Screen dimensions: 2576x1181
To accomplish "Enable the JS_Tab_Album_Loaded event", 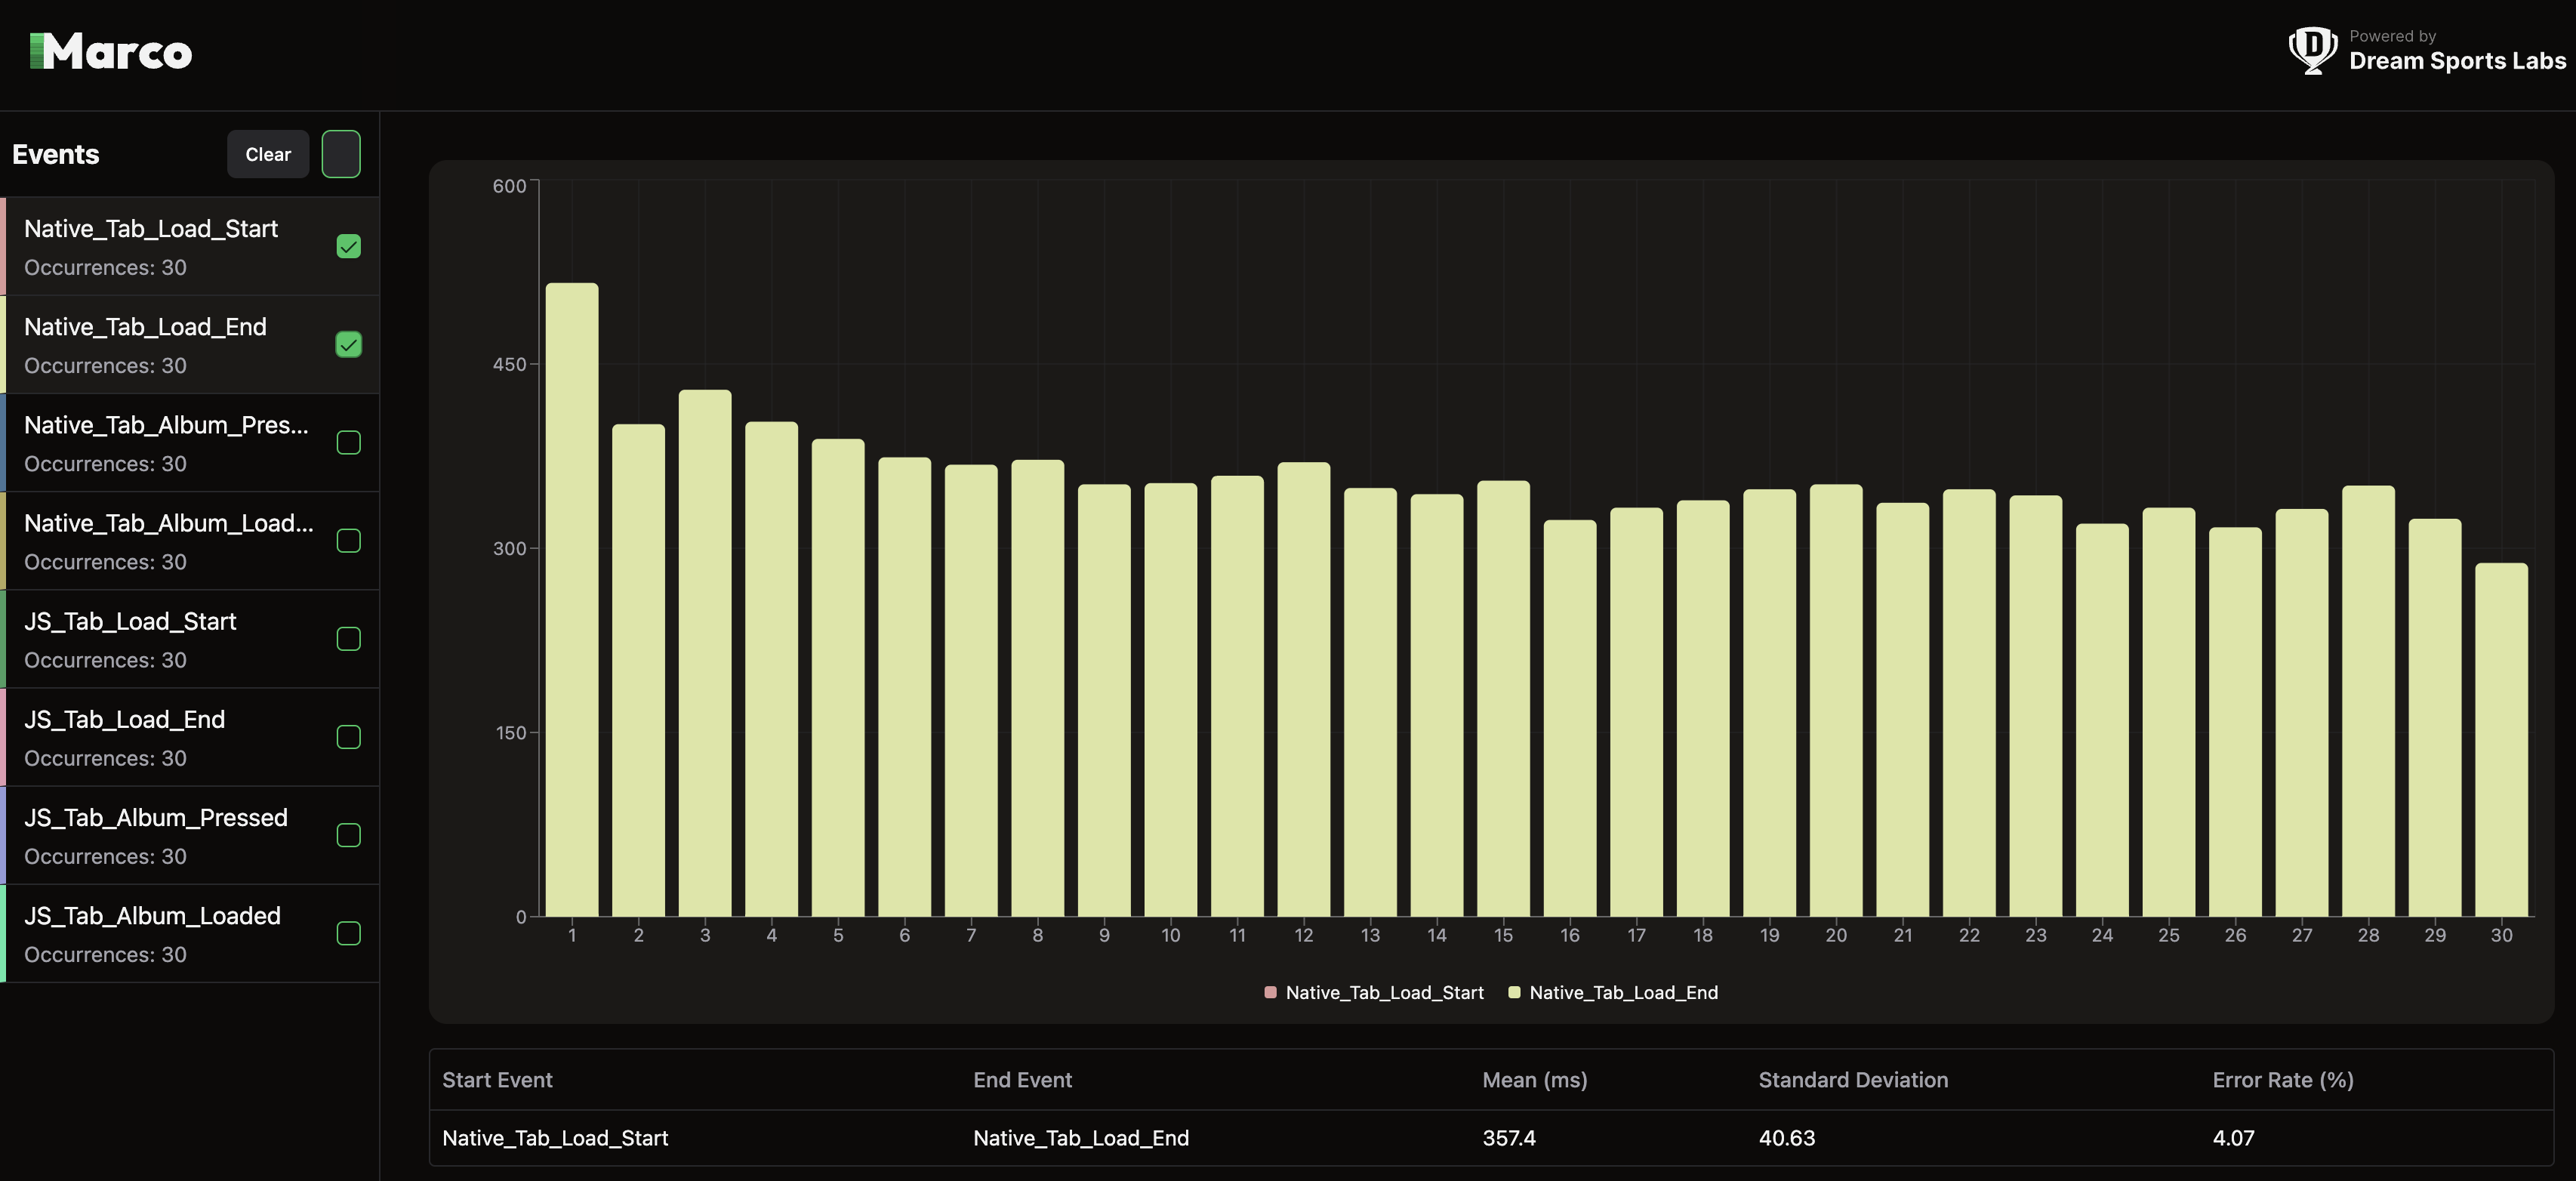I will coord(348,933).
